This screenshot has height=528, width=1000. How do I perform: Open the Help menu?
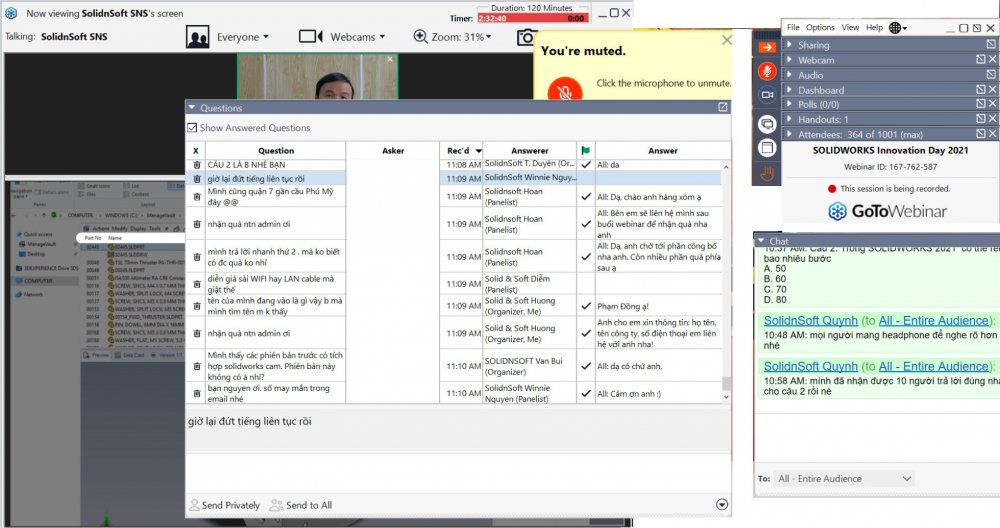pyautogui.click(x=874, y=27)
